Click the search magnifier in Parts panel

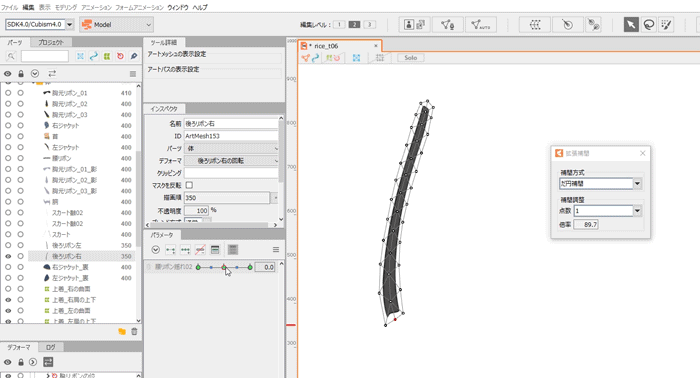[11, 56]
